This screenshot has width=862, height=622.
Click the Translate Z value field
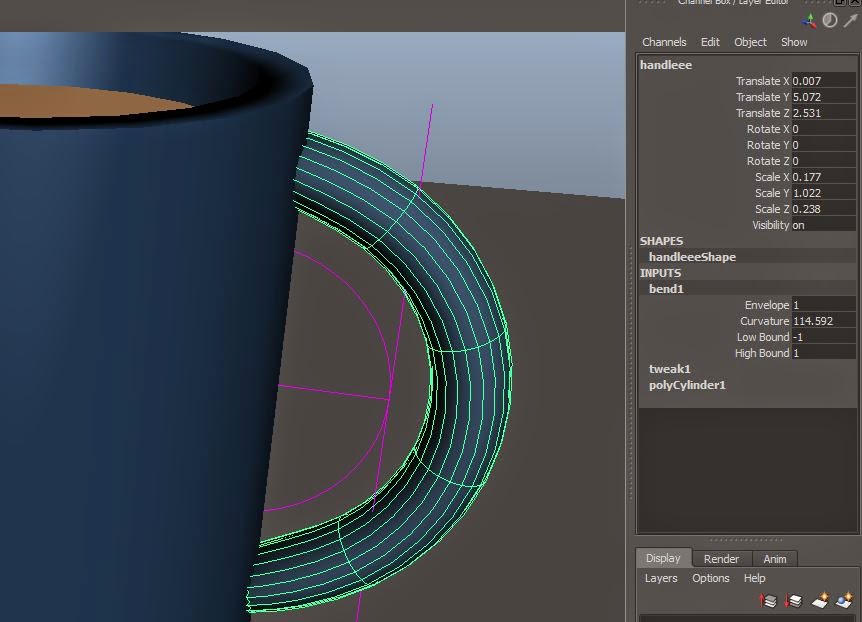pos(823,113)
